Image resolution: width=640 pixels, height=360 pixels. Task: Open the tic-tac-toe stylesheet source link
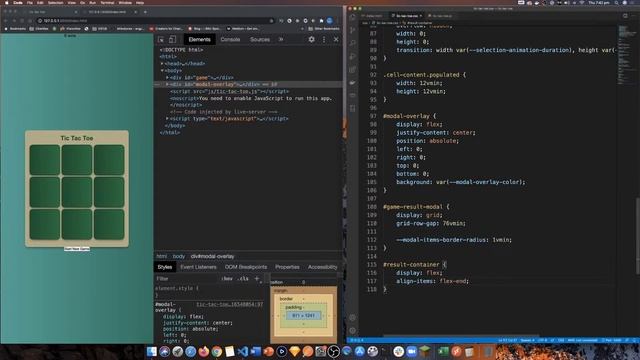[x=229, y=304]
